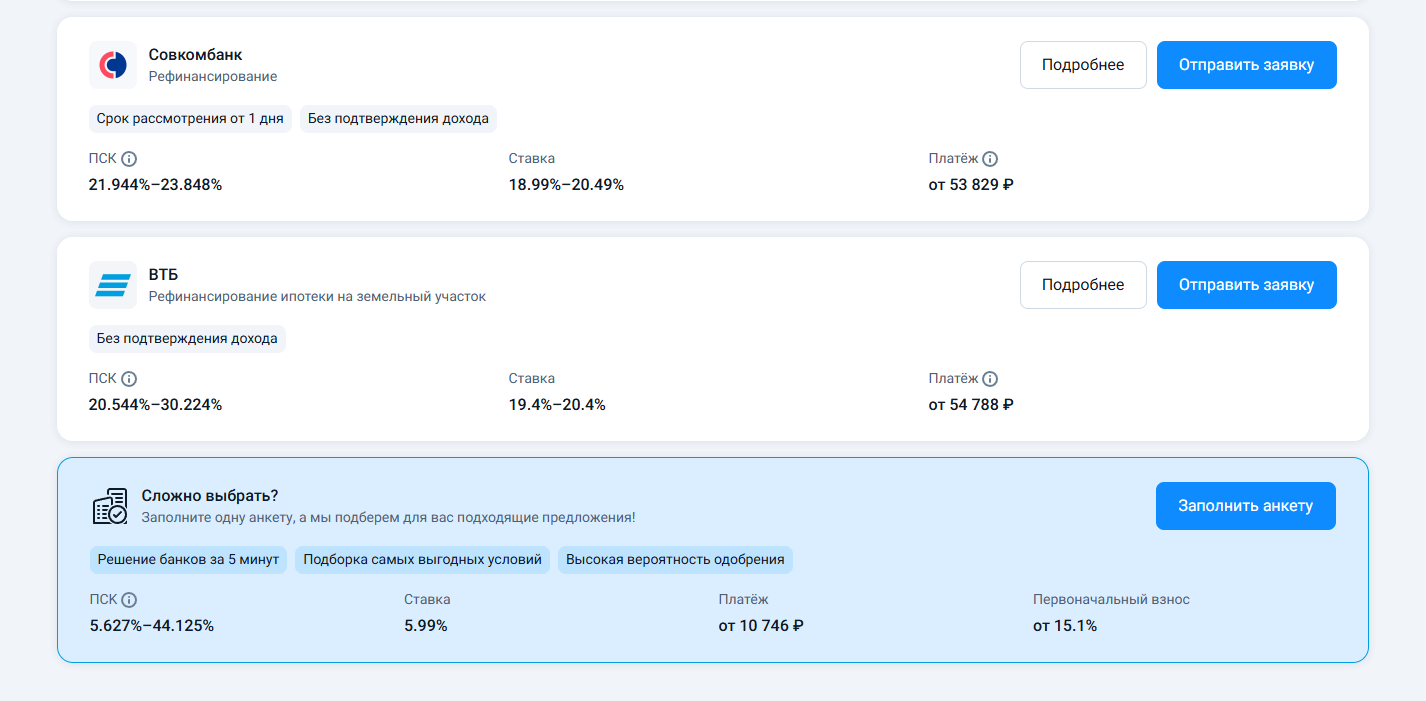Screen dimensions: 1426x701
Task: Click Рефинансирование subtitle under Совкомбанк
Action: click(x=213, y=77)
